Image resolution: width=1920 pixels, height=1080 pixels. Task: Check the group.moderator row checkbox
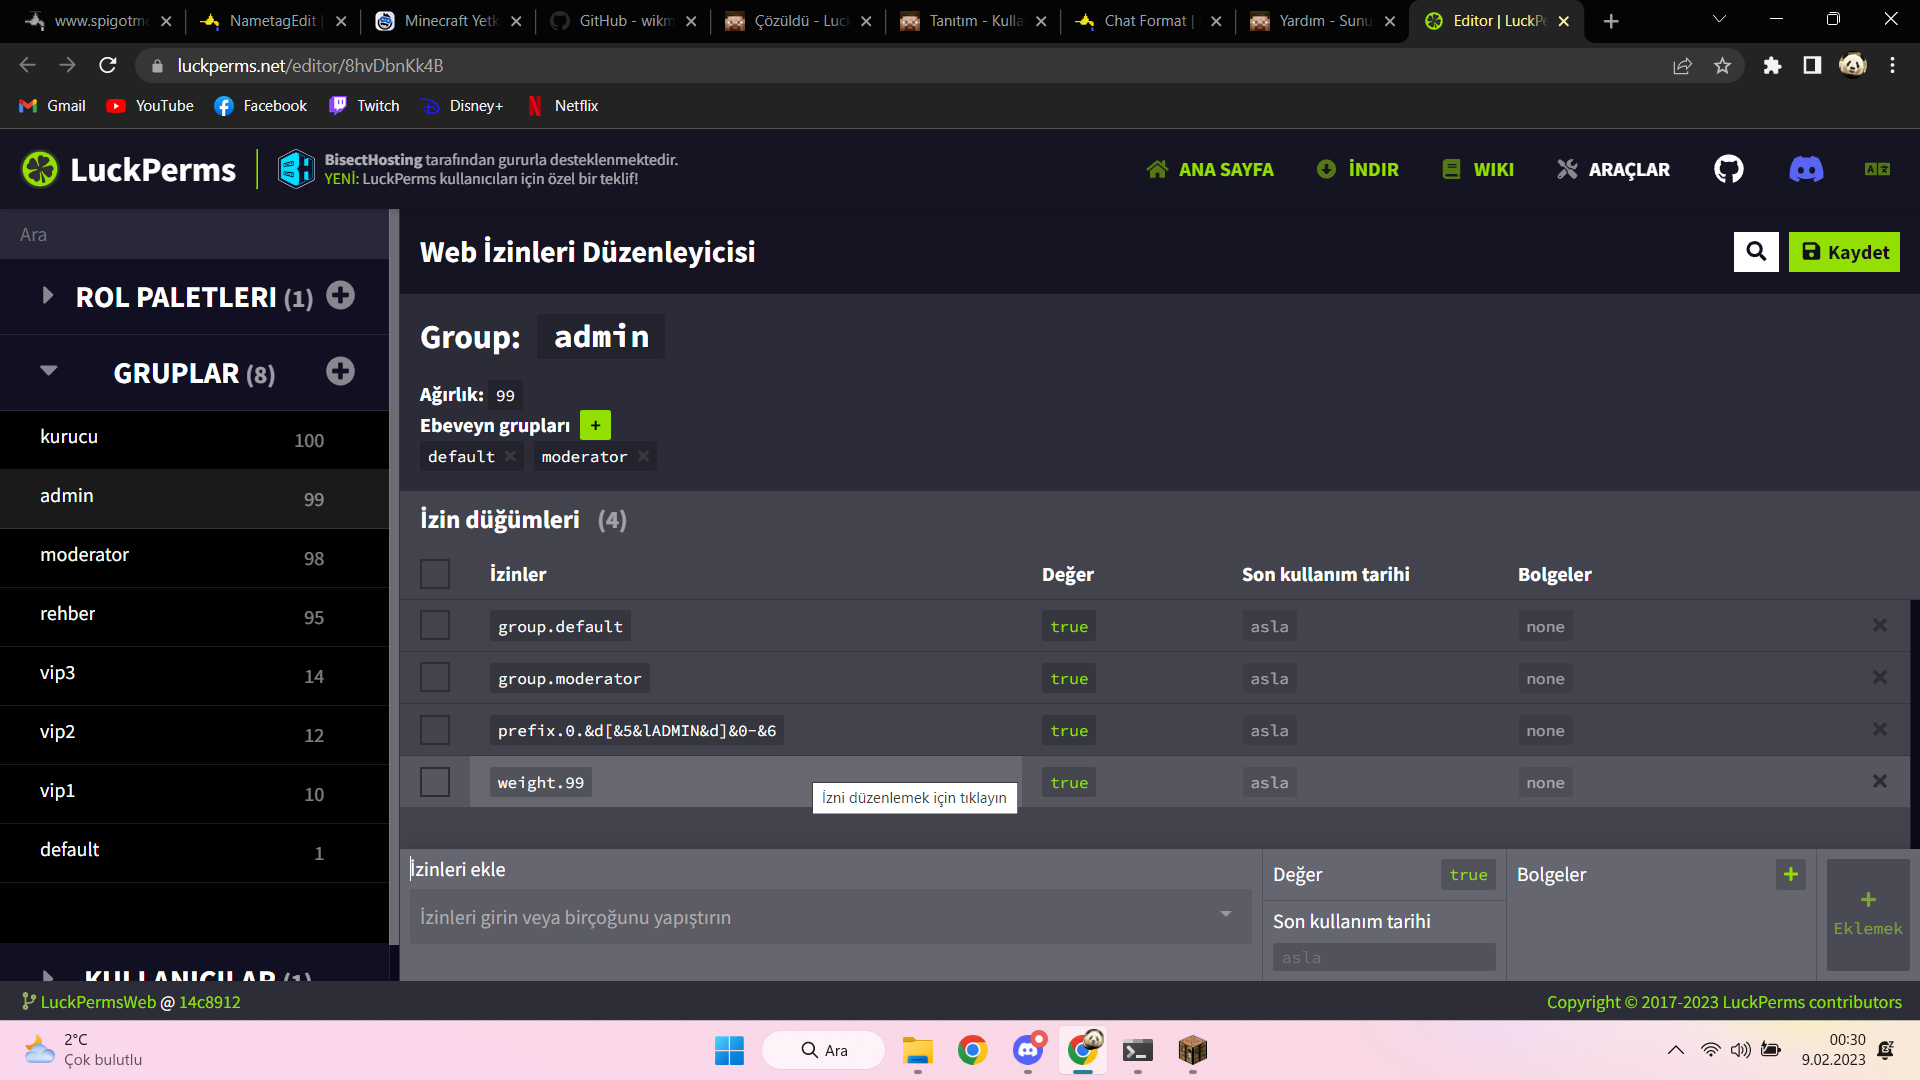click(x=435, y=677)
